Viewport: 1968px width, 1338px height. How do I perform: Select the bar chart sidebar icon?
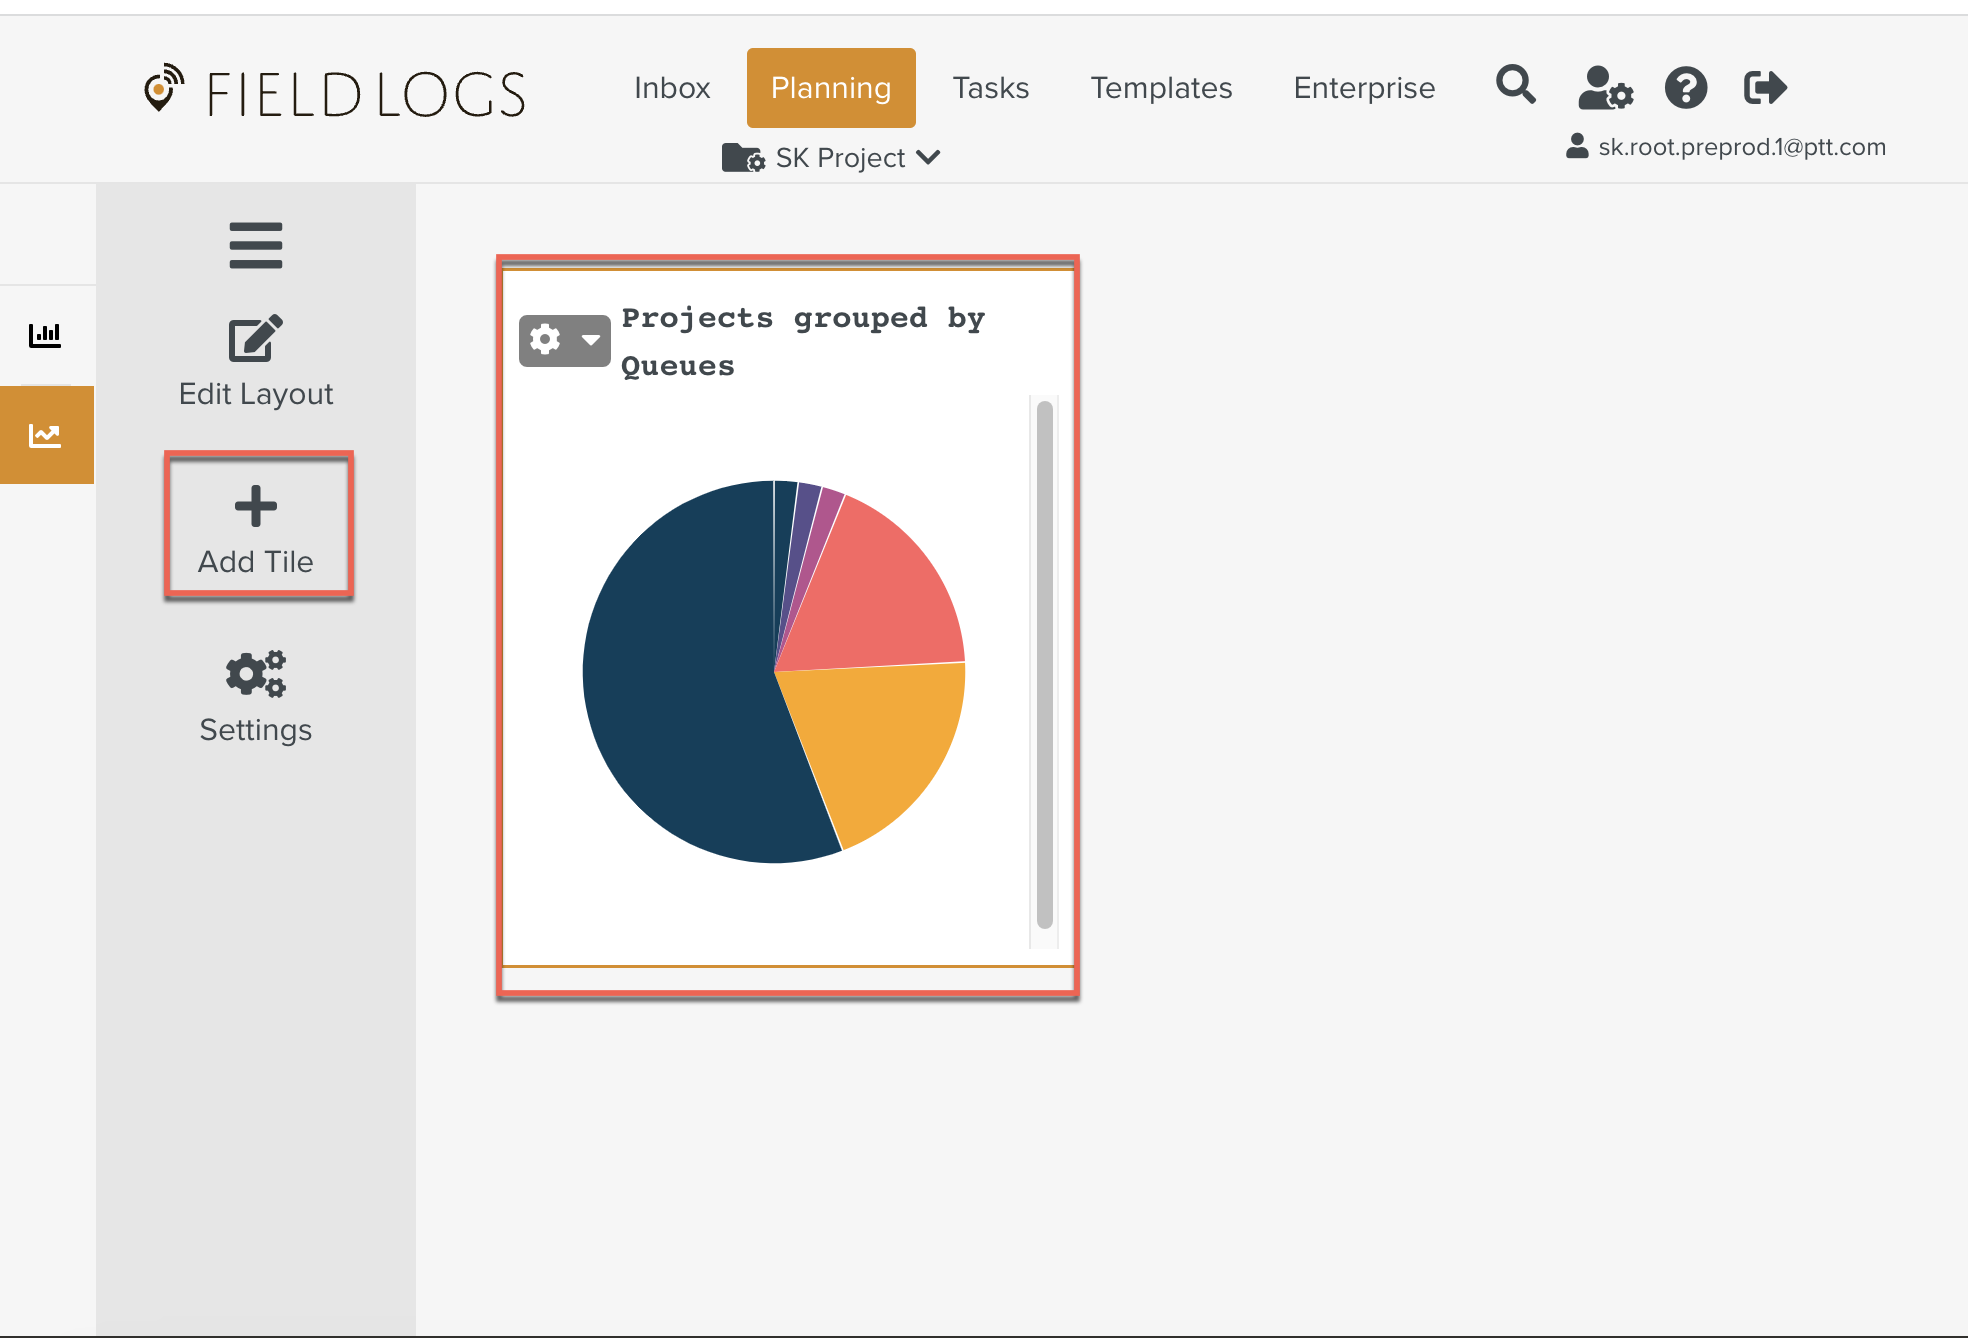point(45,335)
